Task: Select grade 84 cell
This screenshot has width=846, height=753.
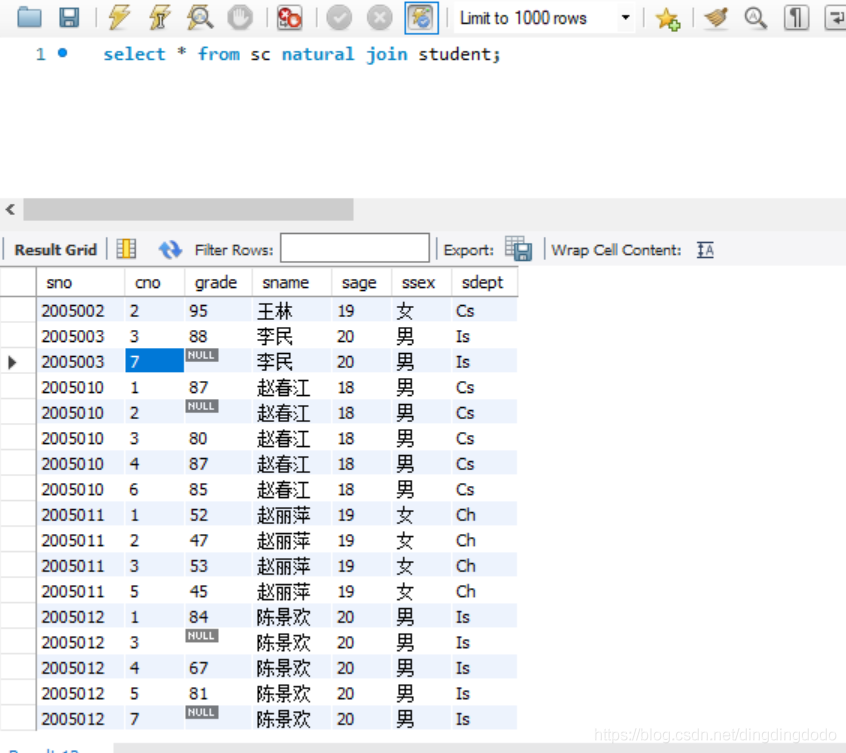Action: coord(218,617)
